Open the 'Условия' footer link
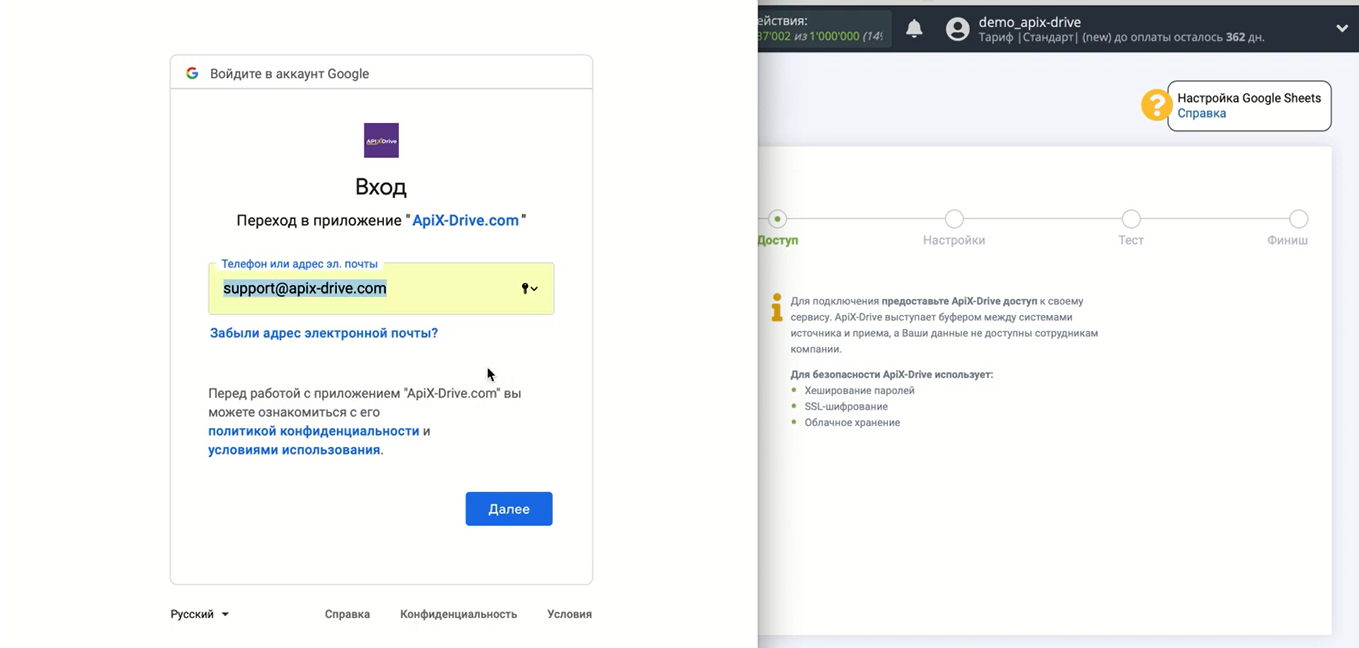Viewport: 1359px width, 648px height. pyautogui.click(x=569, y=614)
